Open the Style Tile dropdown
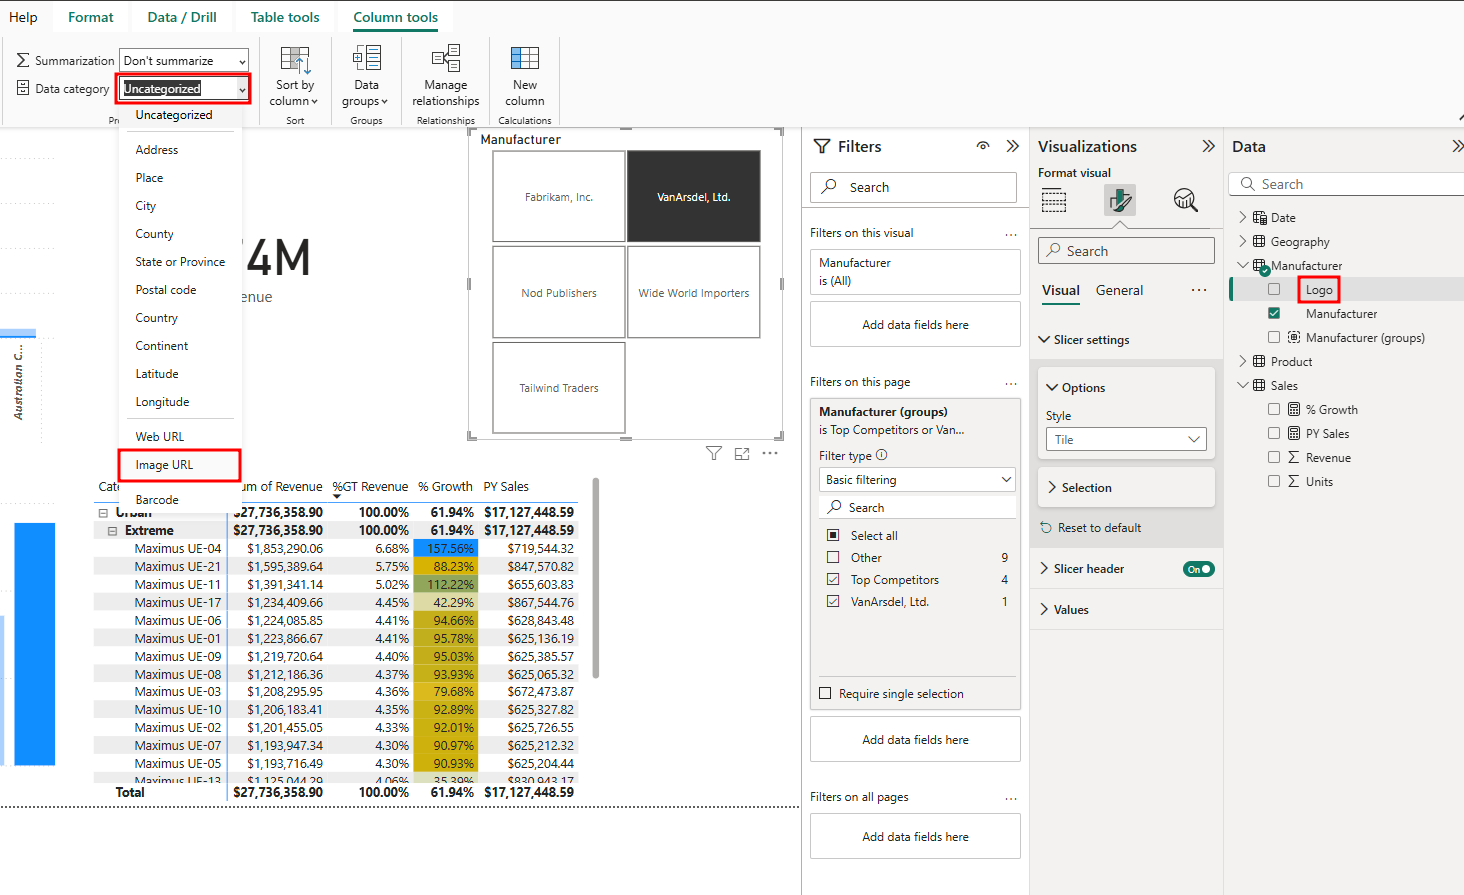The height and width of the screenshot is (895, 1464). pyautogui.click(x=1126, y=440)
